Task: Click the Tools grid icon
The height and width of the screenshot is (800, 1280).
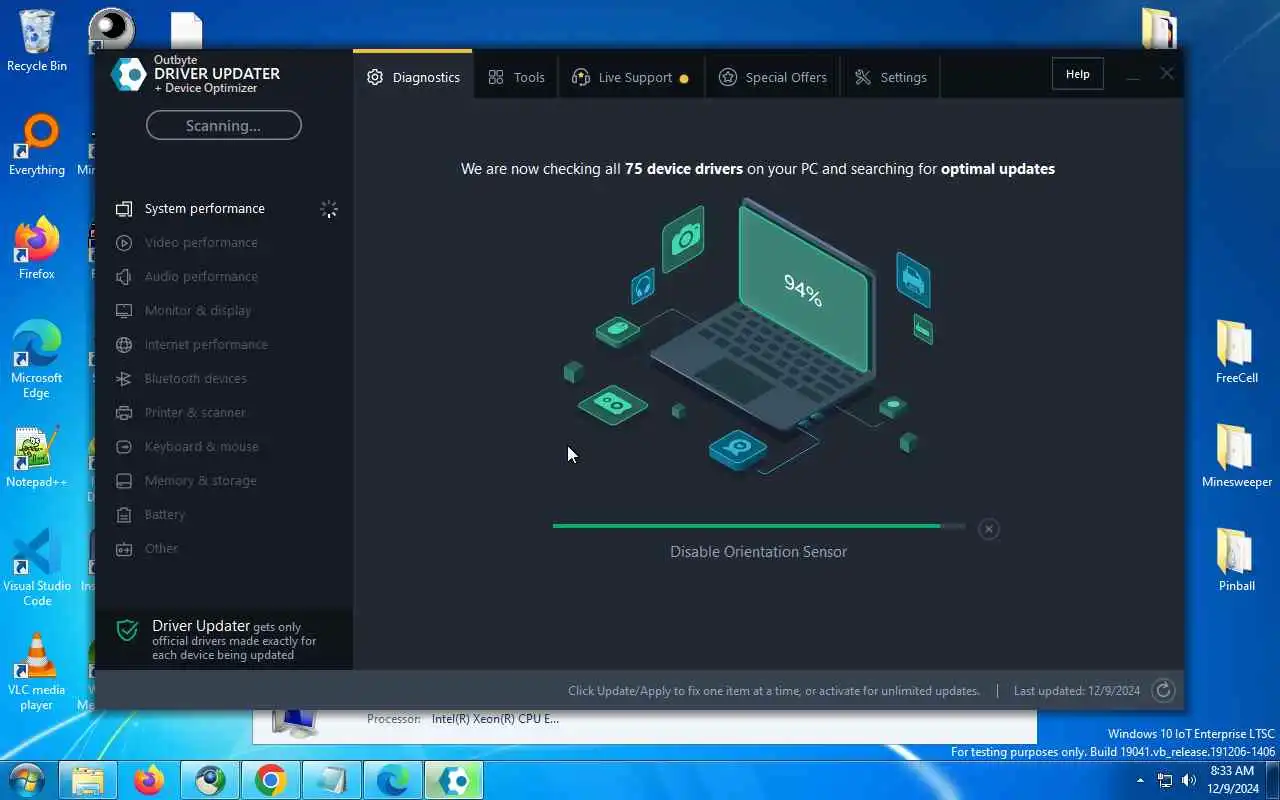Action: [496, 77]
